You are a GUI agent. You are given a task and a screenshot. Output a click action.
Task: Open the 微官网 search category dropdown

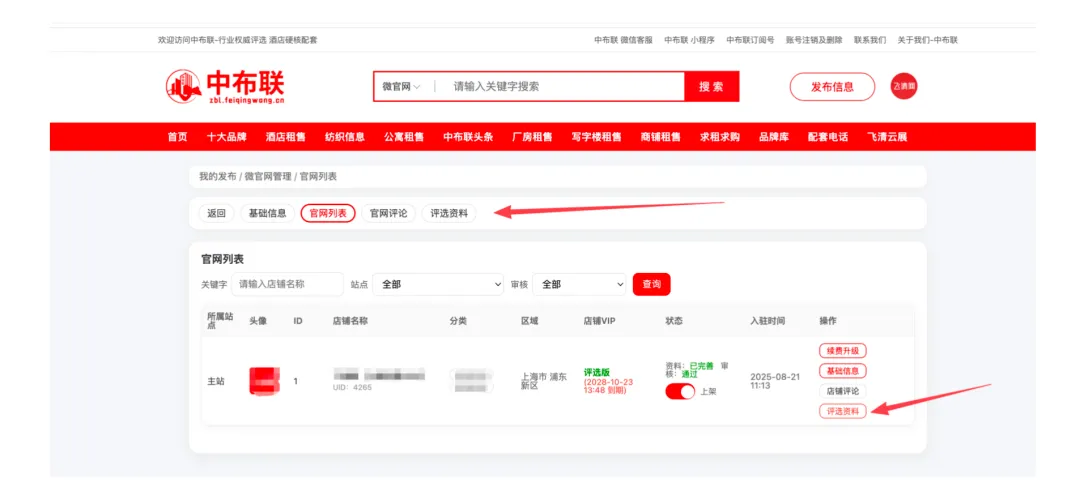point(402,87)
